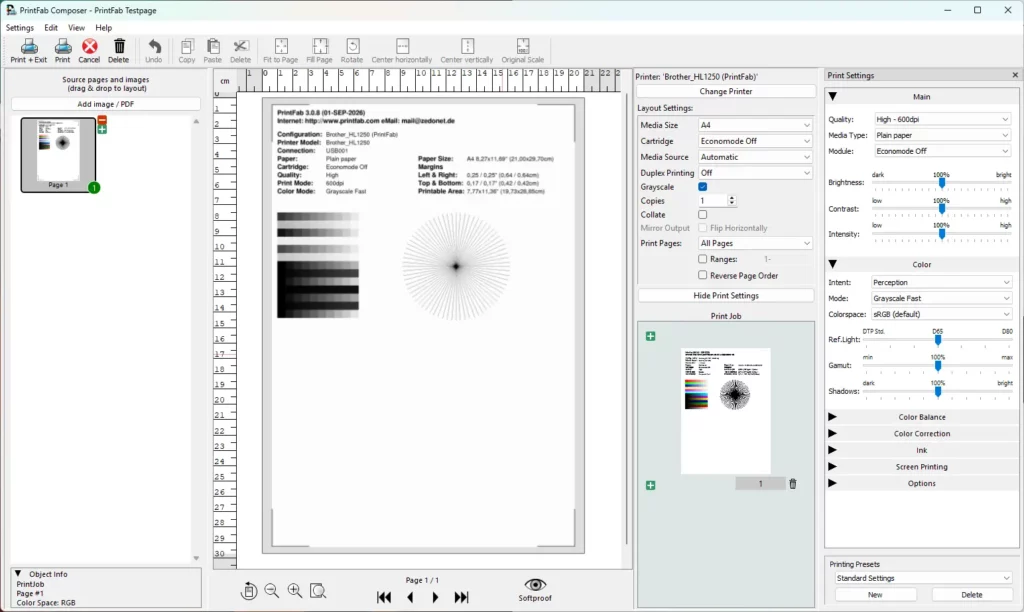Open the Printing Presets Standard Settings dropdown

[x=922, y=578]
